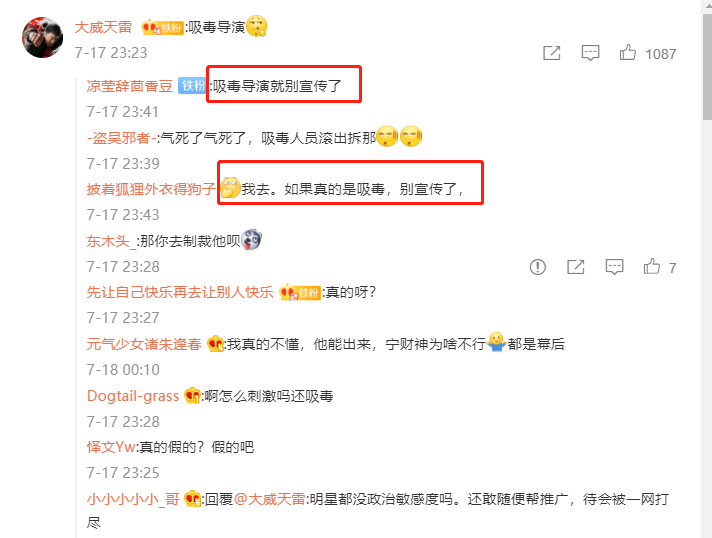Viewport: 712px width, 538px height.
Task: Share 东木头_'s reply
Action: (x=575, y=267)
